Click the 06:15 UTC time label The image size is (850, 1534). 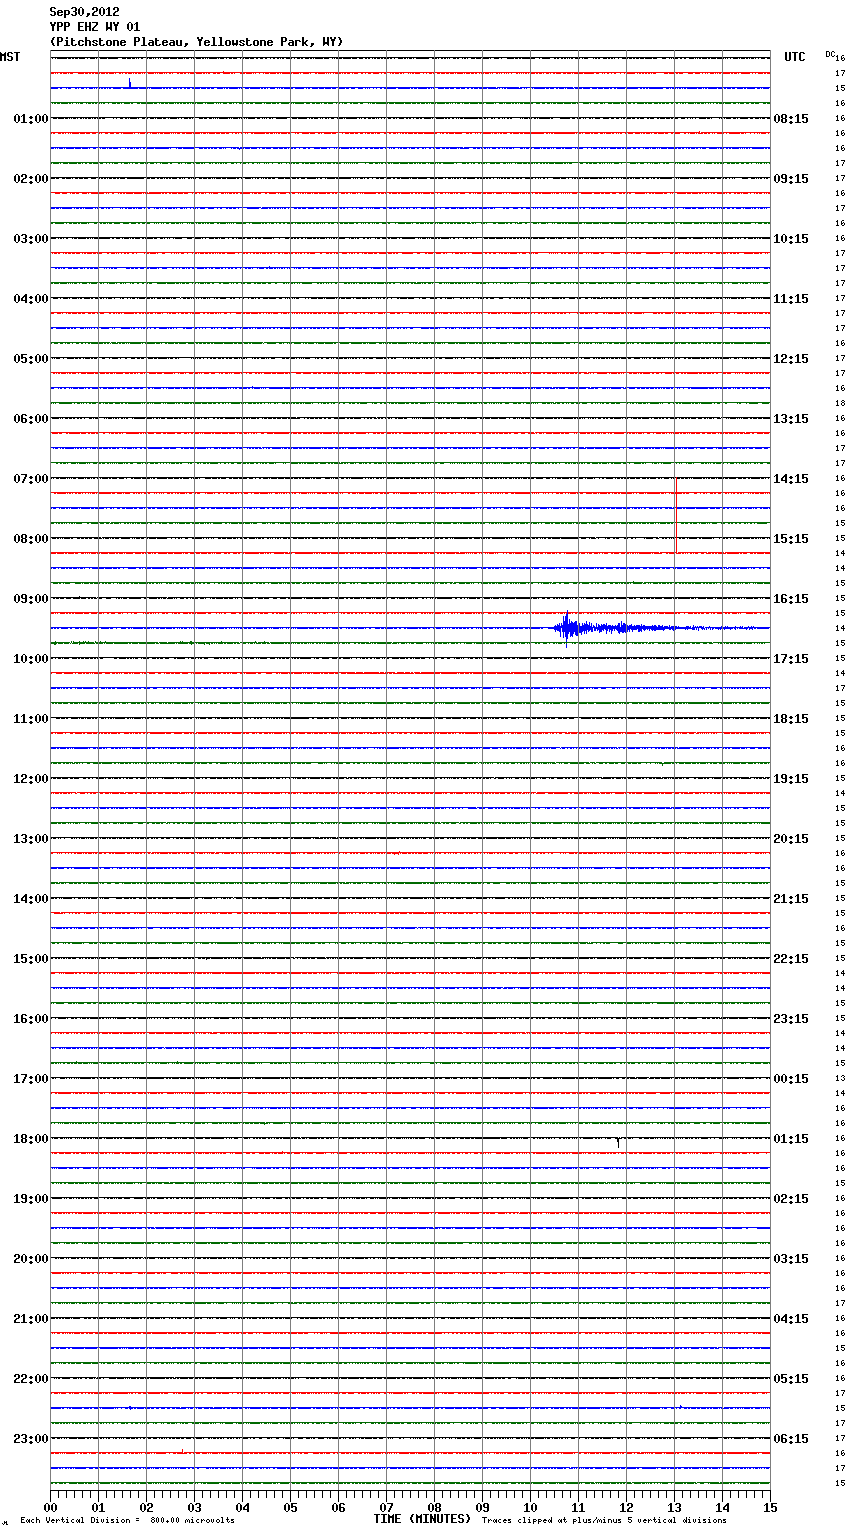pos(791,1439)
